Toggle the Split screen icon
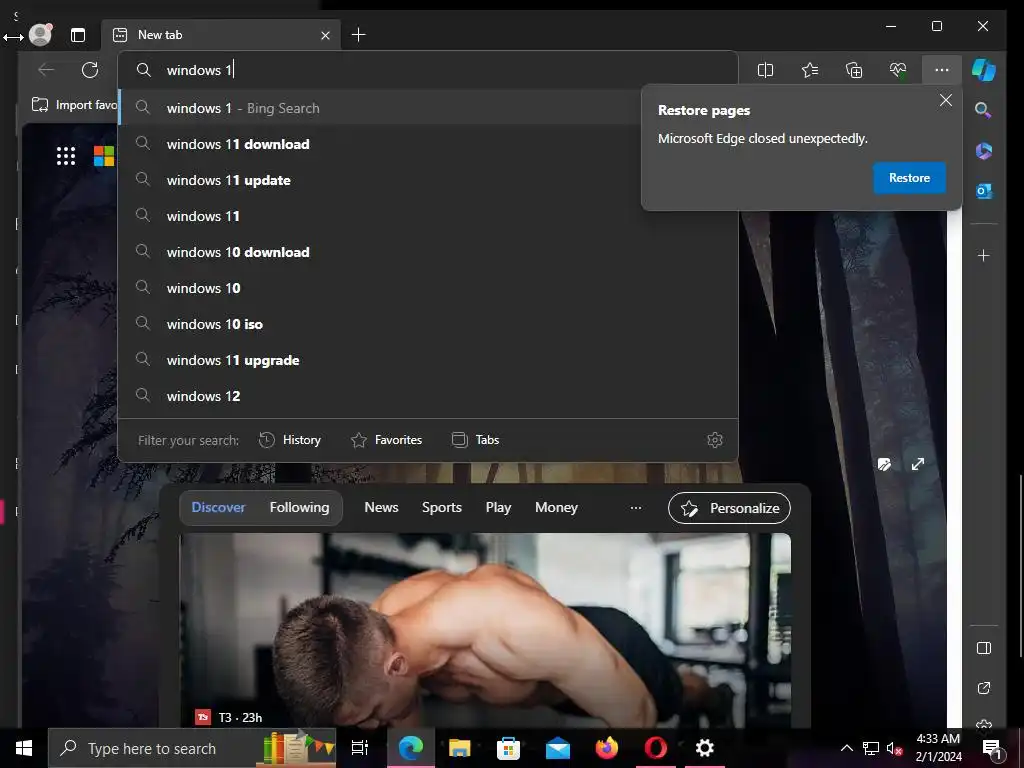This screenshot has width=1024, height=768. [x=765, y=70]
